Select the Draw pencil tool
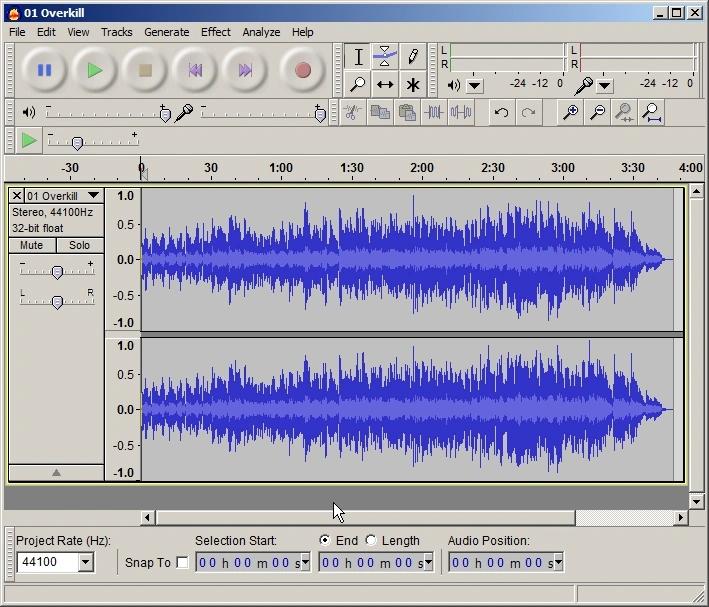 tap(412, 57)
